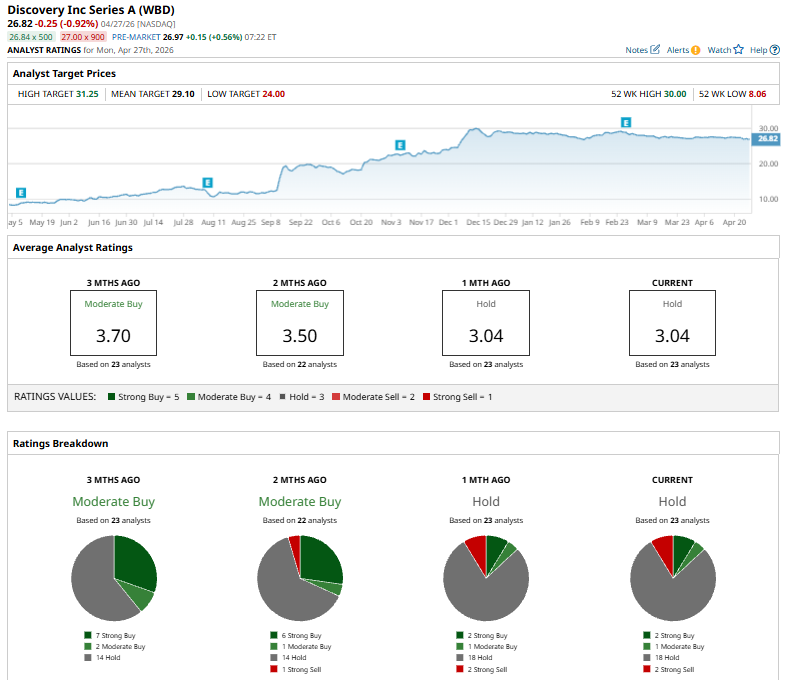The height and width of the screenshot is (680, 787).
Task: Select the 2 Mths Ago 3.50 rating box
Action: [x=299, y=323]
